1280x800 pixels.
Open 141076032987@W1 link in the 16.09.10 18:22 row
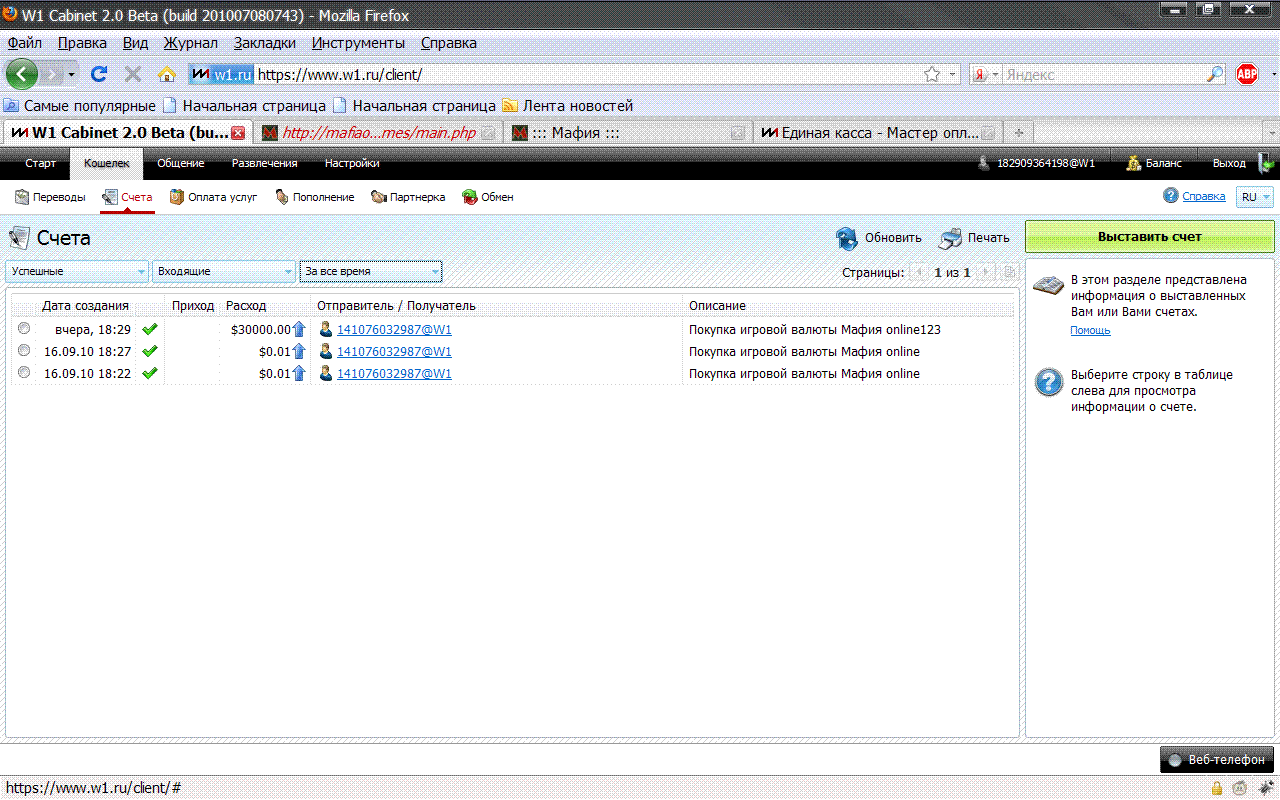coord(394,373)
